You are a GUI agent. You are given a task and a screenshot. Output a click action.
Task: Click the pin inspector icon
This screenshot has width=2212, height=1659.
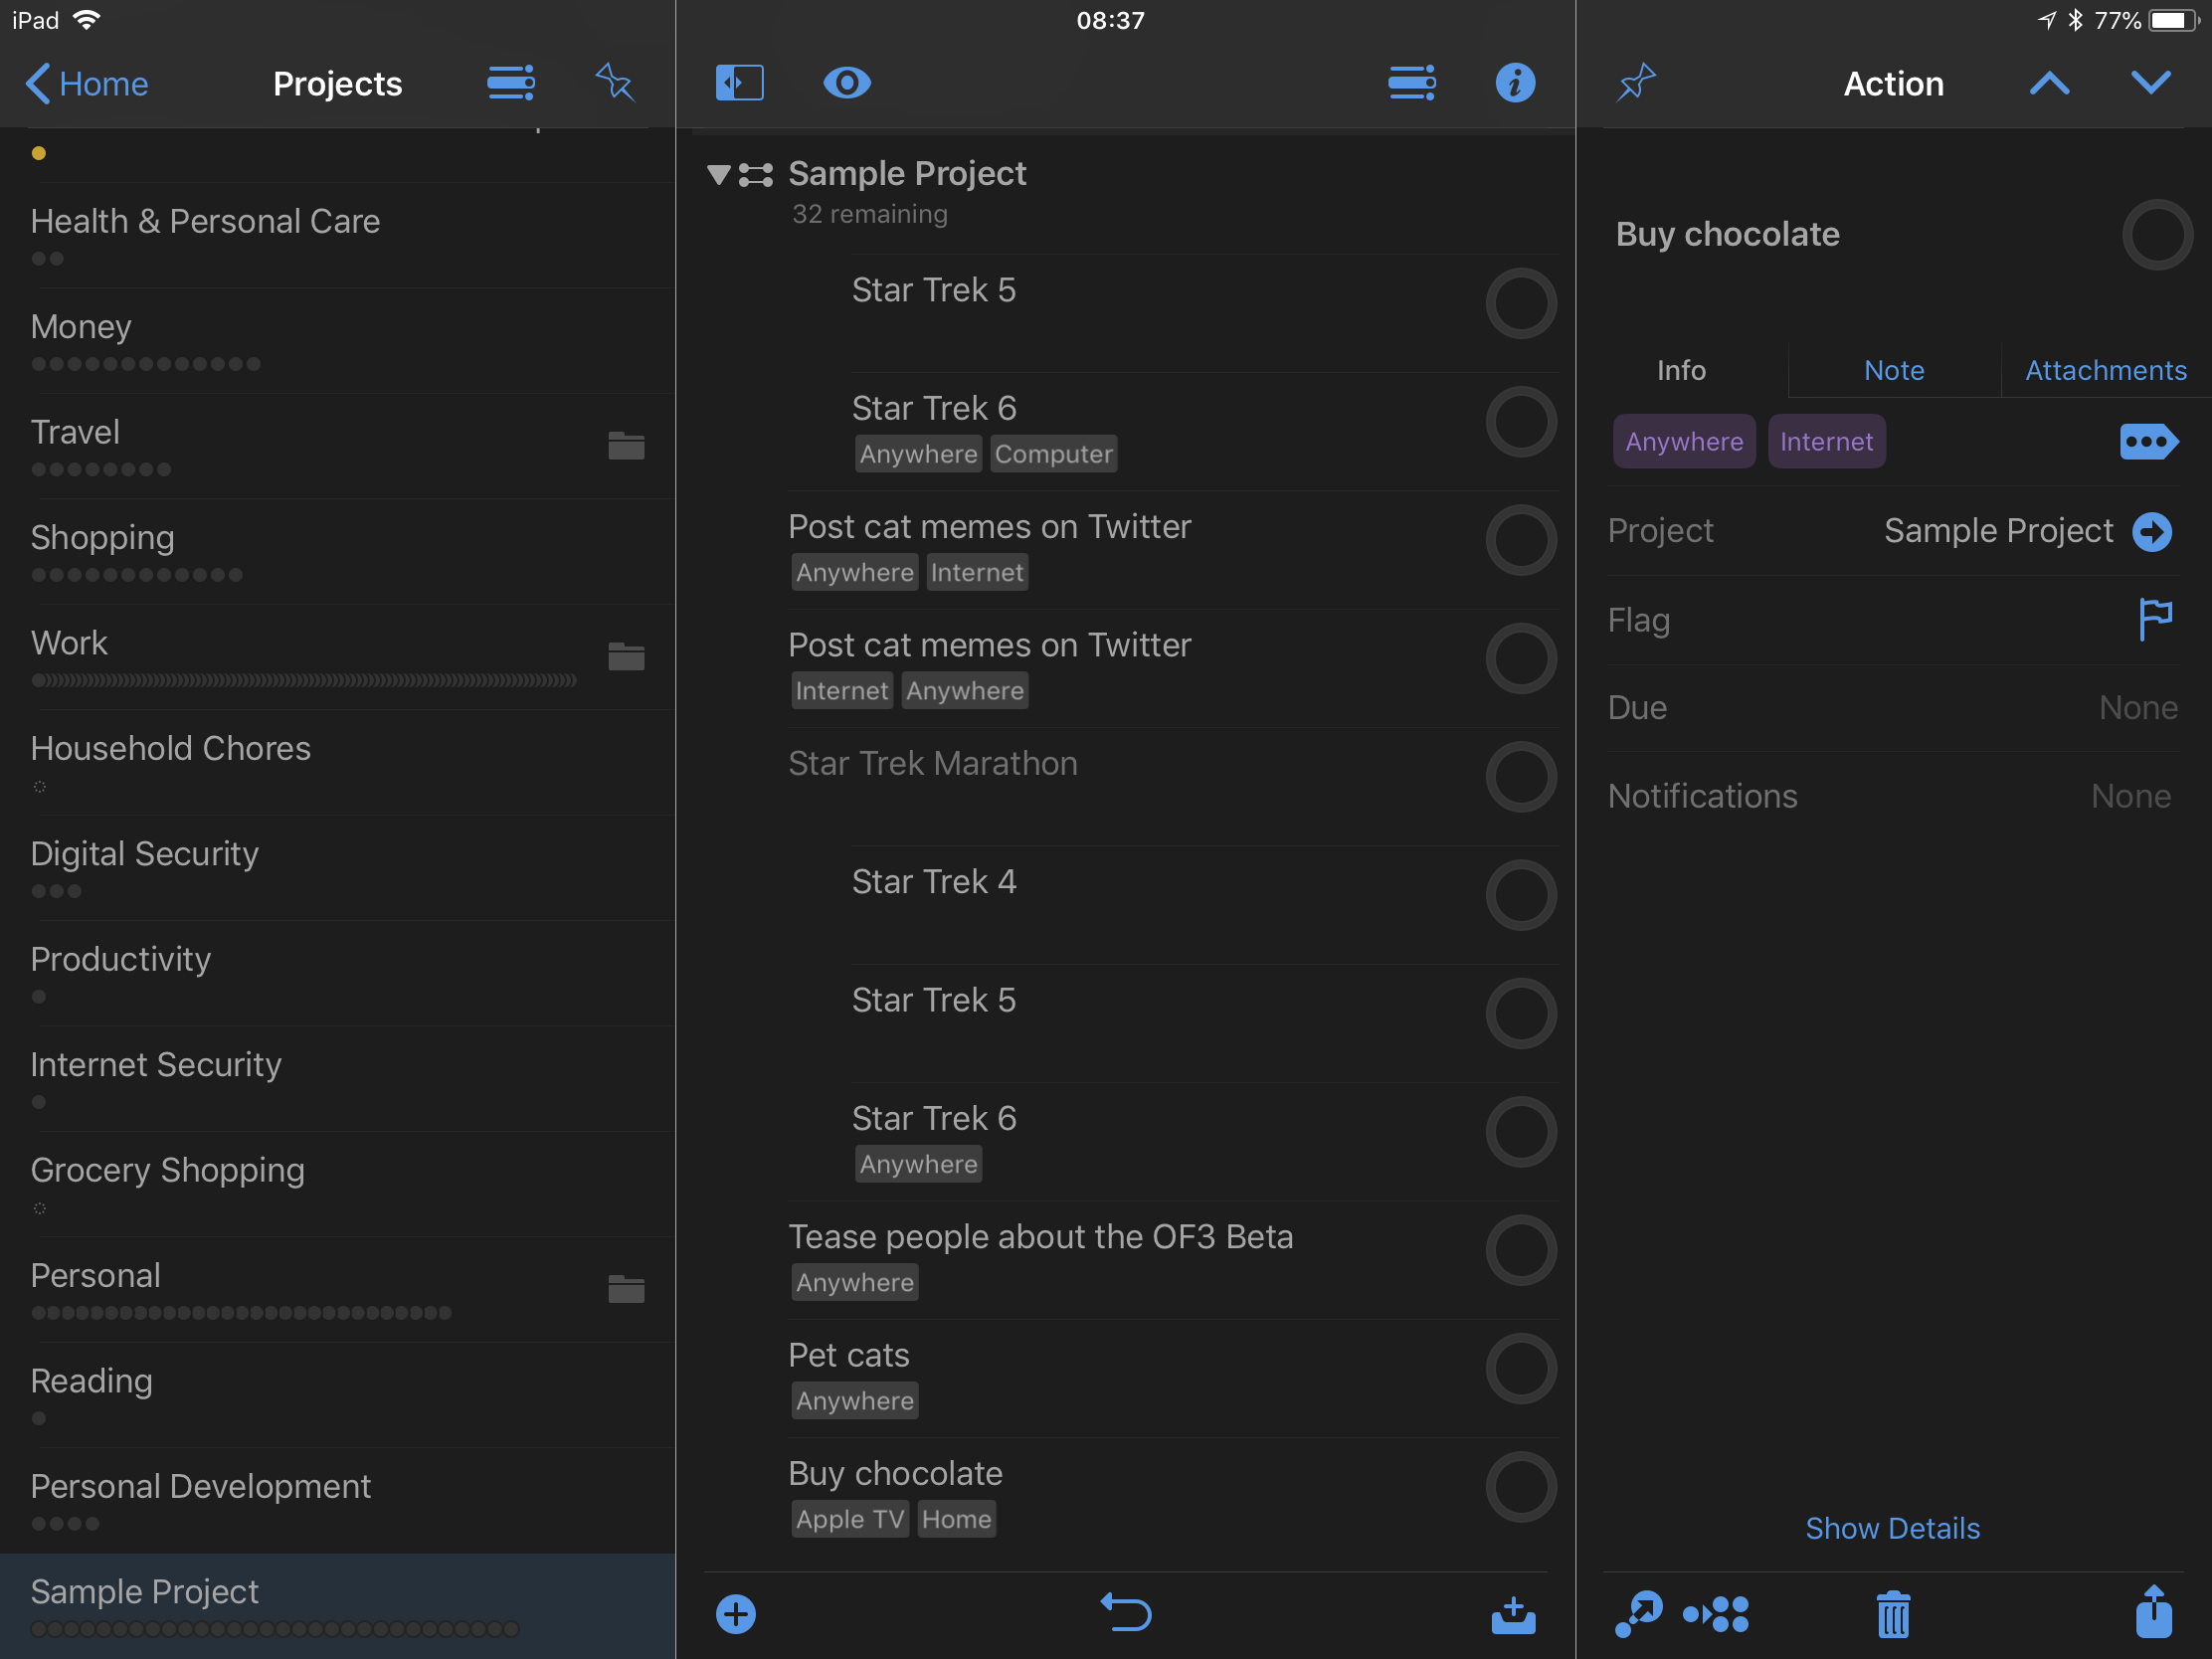coord(1636,83)
